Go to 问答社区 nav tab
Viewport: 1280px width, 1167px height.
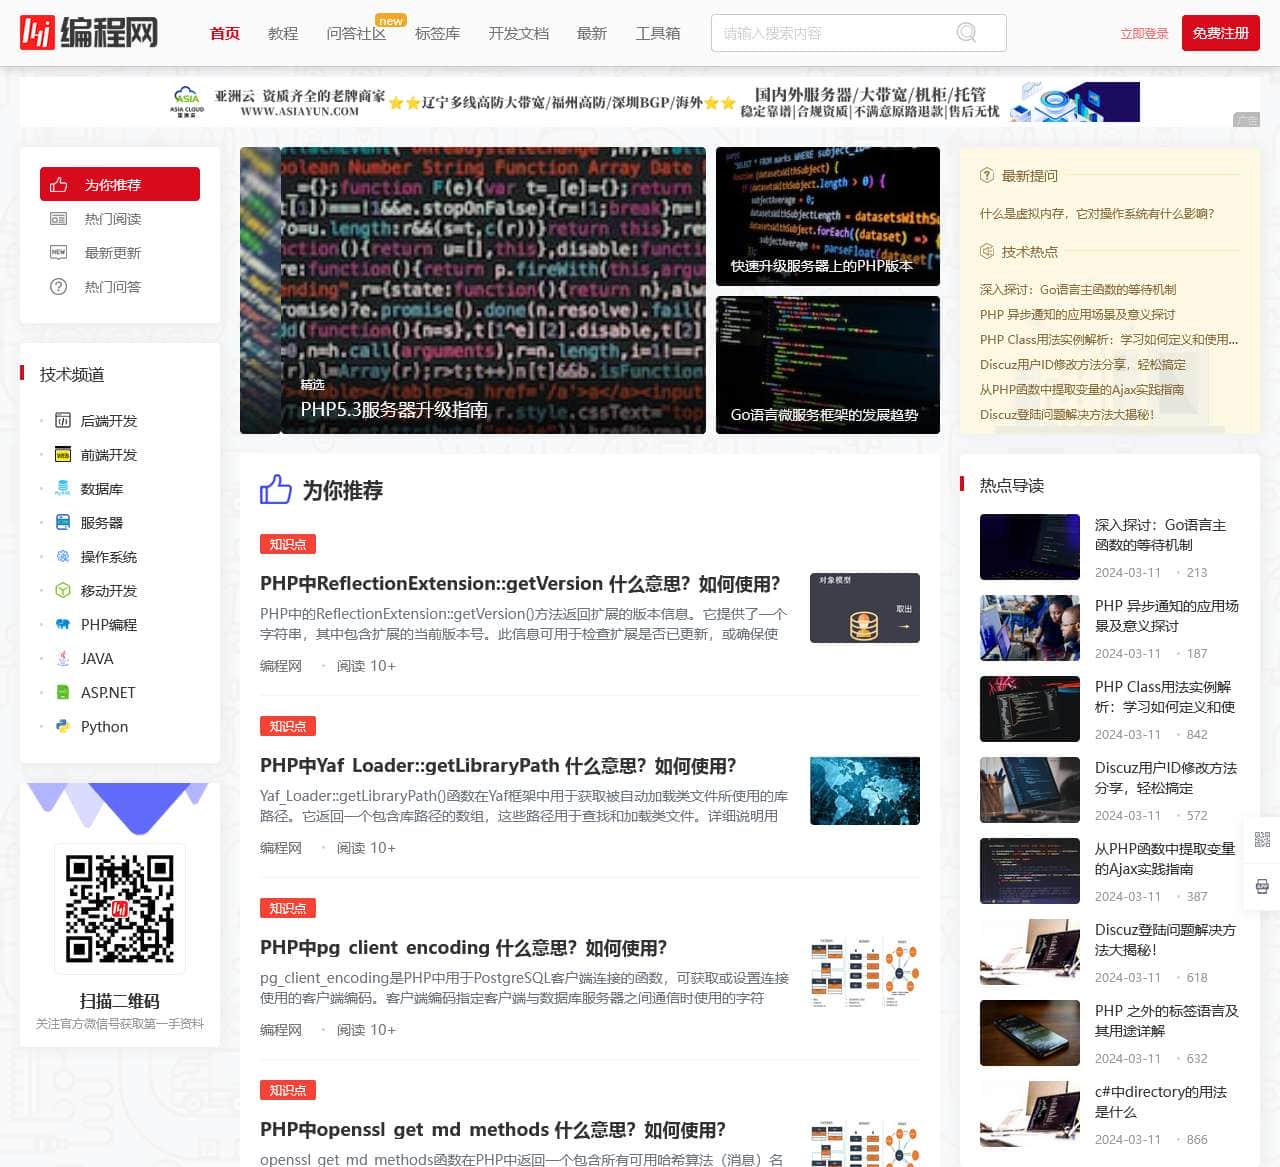[x=356, y=33]
